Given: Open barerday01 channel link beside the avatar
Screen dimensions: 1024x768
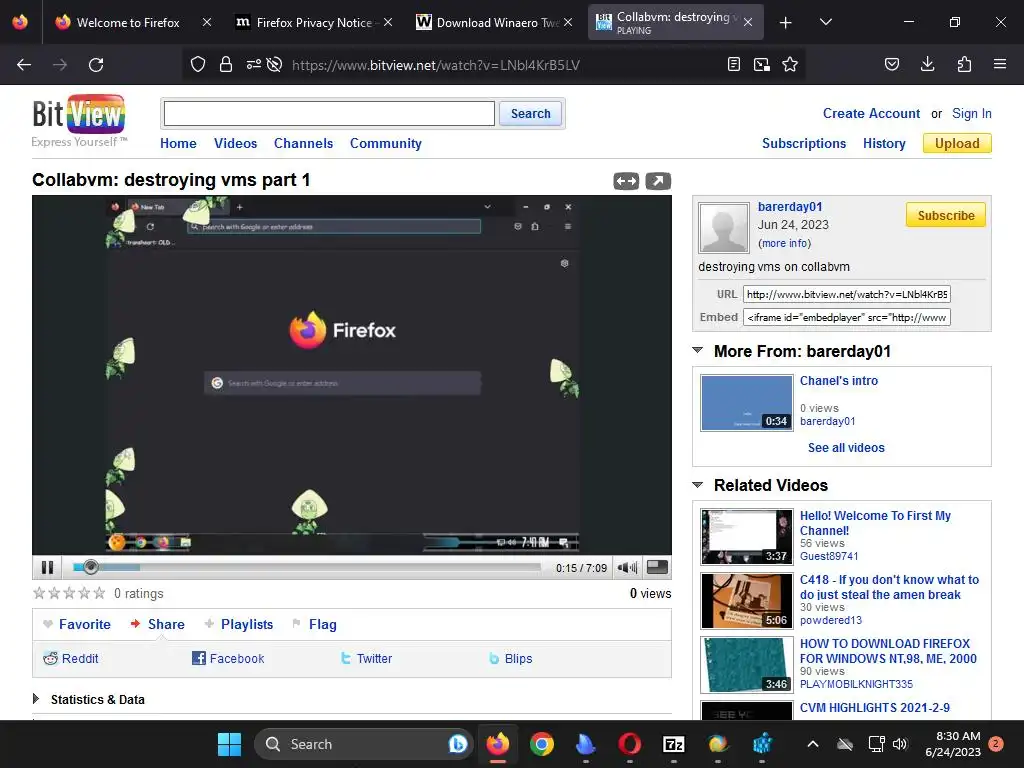Looking at the screenshot, I should click(790, 206).
